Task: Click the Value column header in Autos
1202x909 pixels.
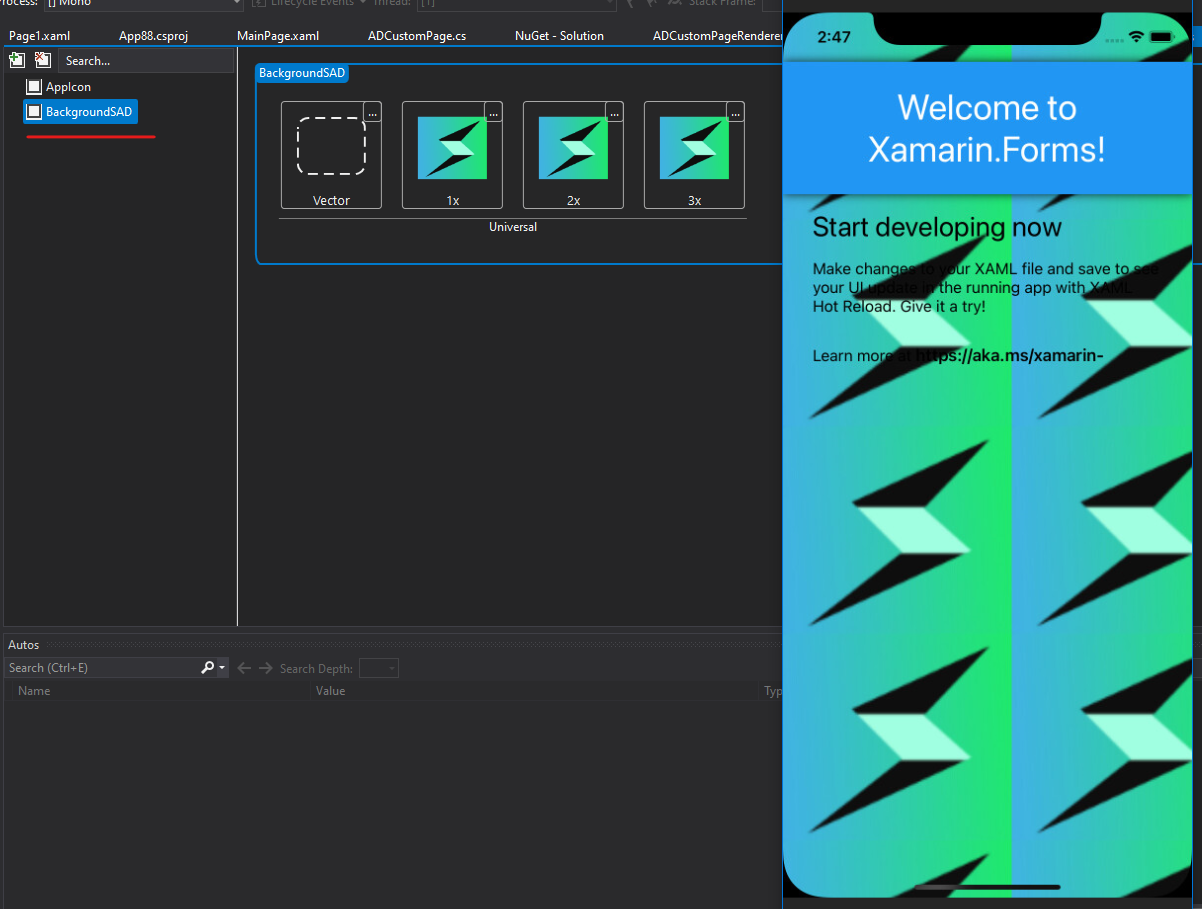Action: pyautogui.click(x=330, y=691)
